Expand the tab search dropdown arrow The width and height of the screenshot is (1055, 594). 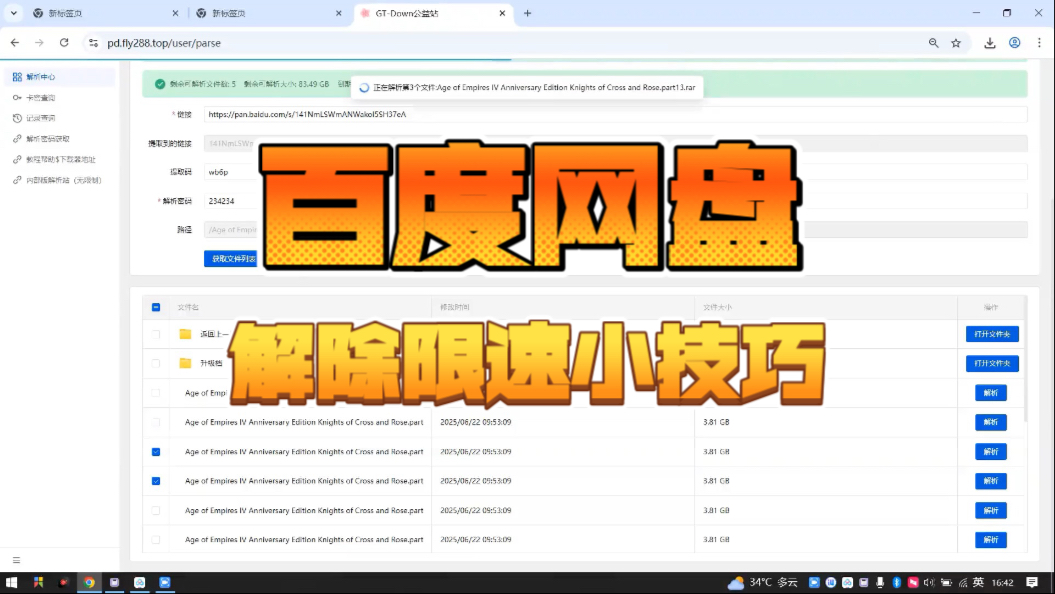pyautogui.click(x=13, y=13)
